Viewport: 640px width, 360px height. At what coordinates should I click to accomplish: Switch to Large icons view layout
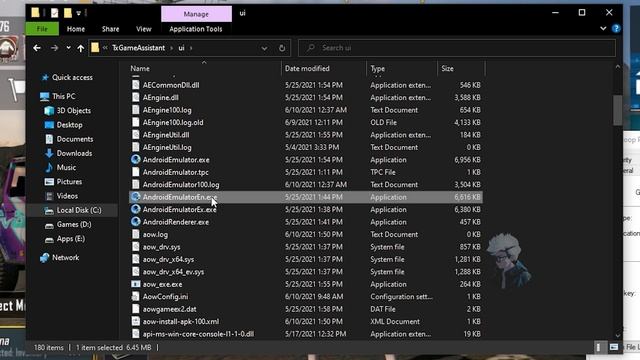click(613, 347)
